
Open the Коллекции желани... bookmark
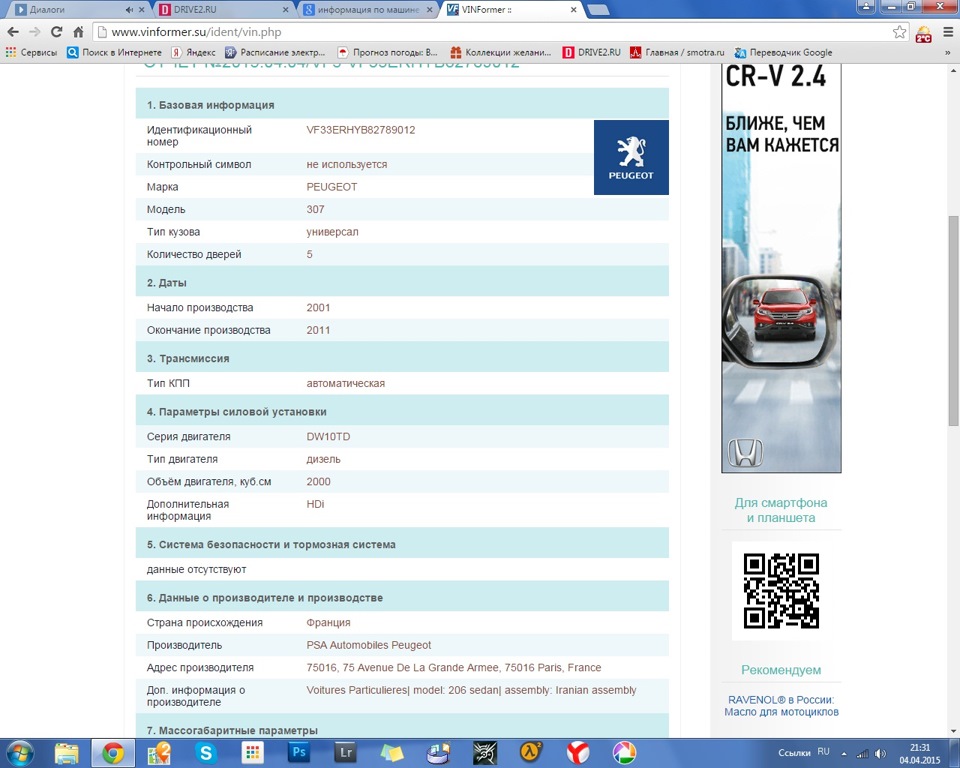(500, 53)
